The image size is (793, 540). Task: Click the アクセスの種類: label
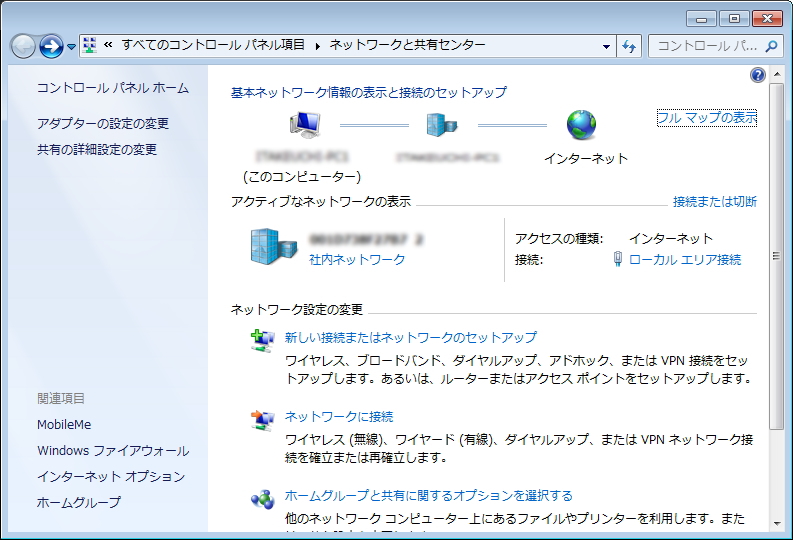(559, 238)
